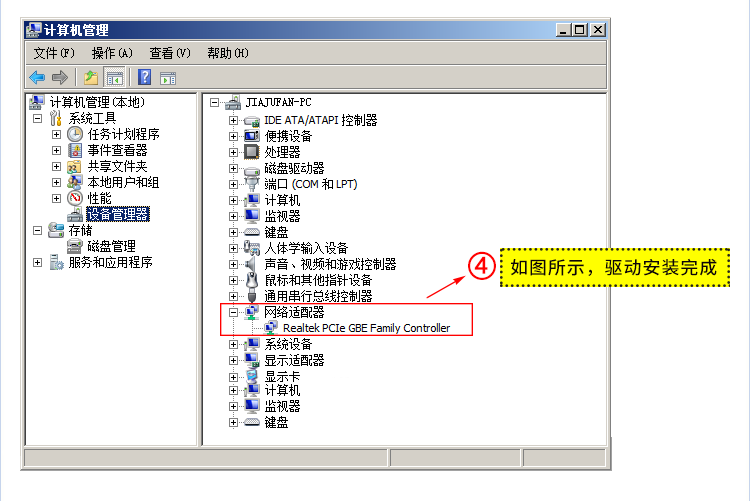Select 磁盘管理 in the left tree
The height and width of the screenshot is (501, 750).
click(111, 246)
